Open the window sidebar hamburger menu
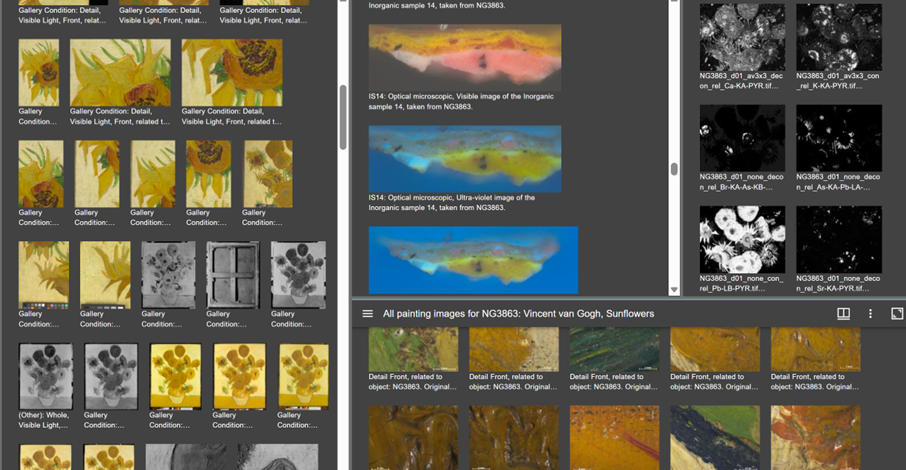 [x=367, y=314]
